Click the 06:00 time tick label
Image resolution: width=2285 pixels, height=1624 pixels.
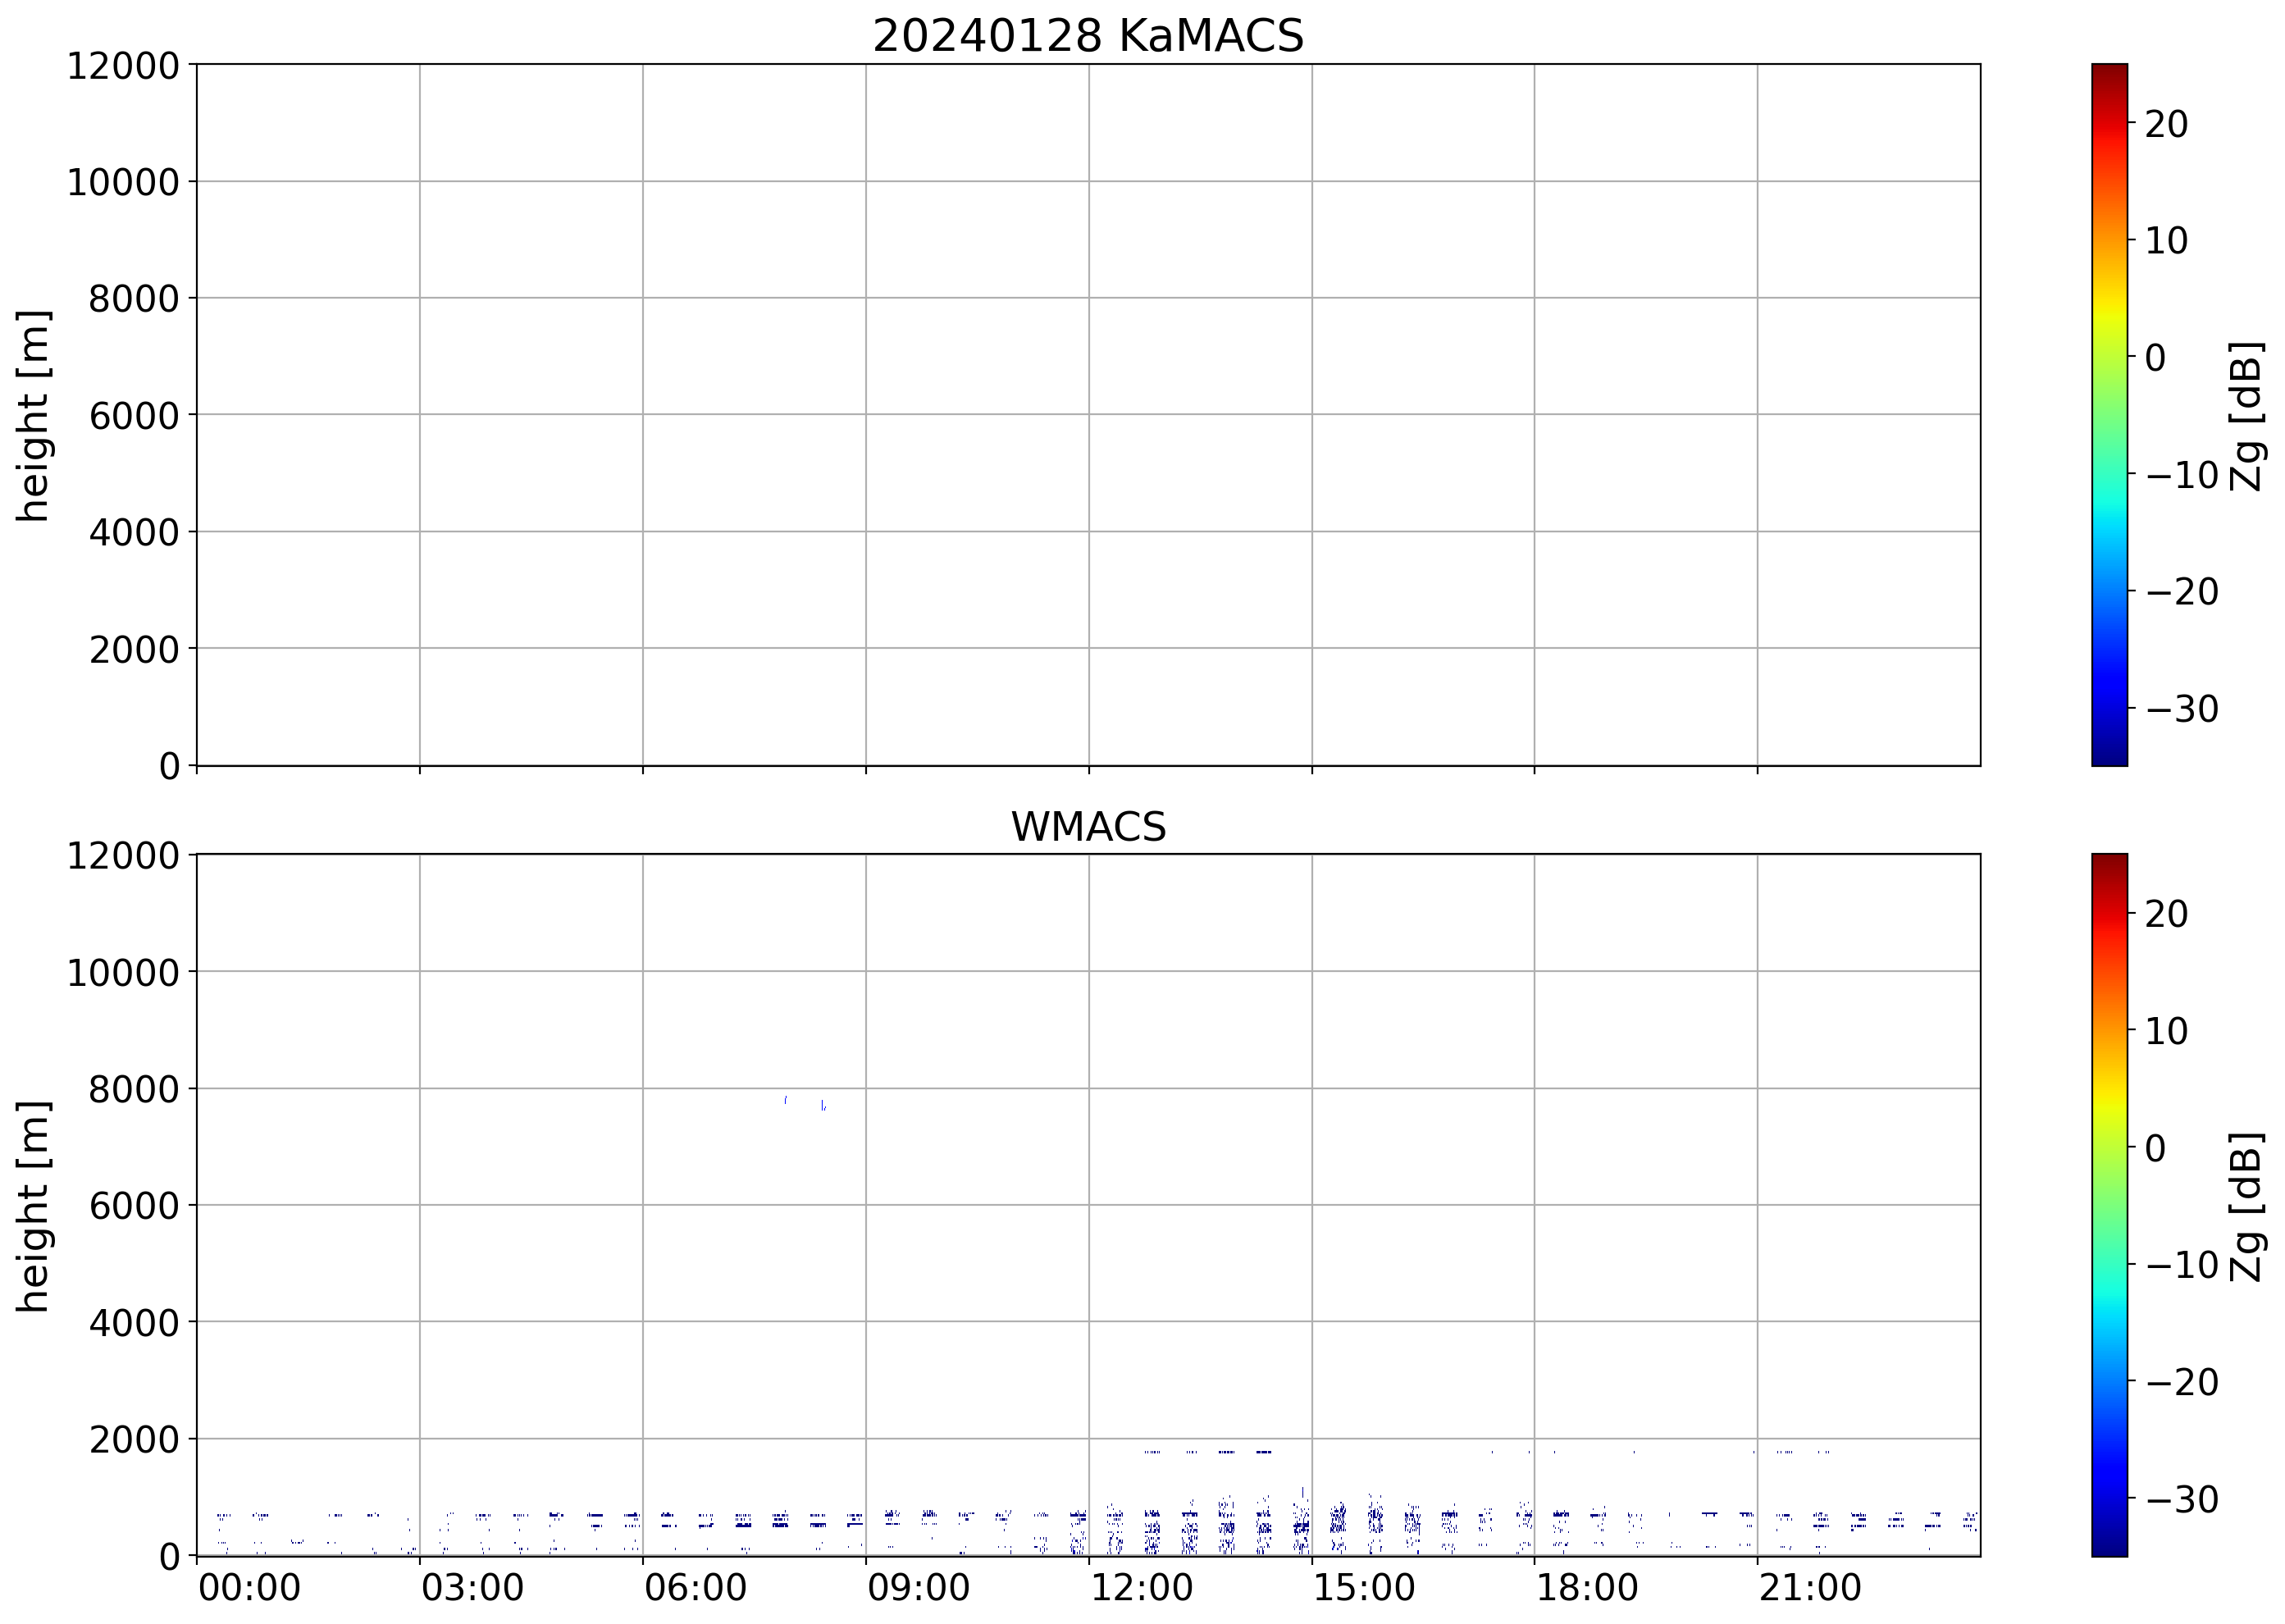695,1588
